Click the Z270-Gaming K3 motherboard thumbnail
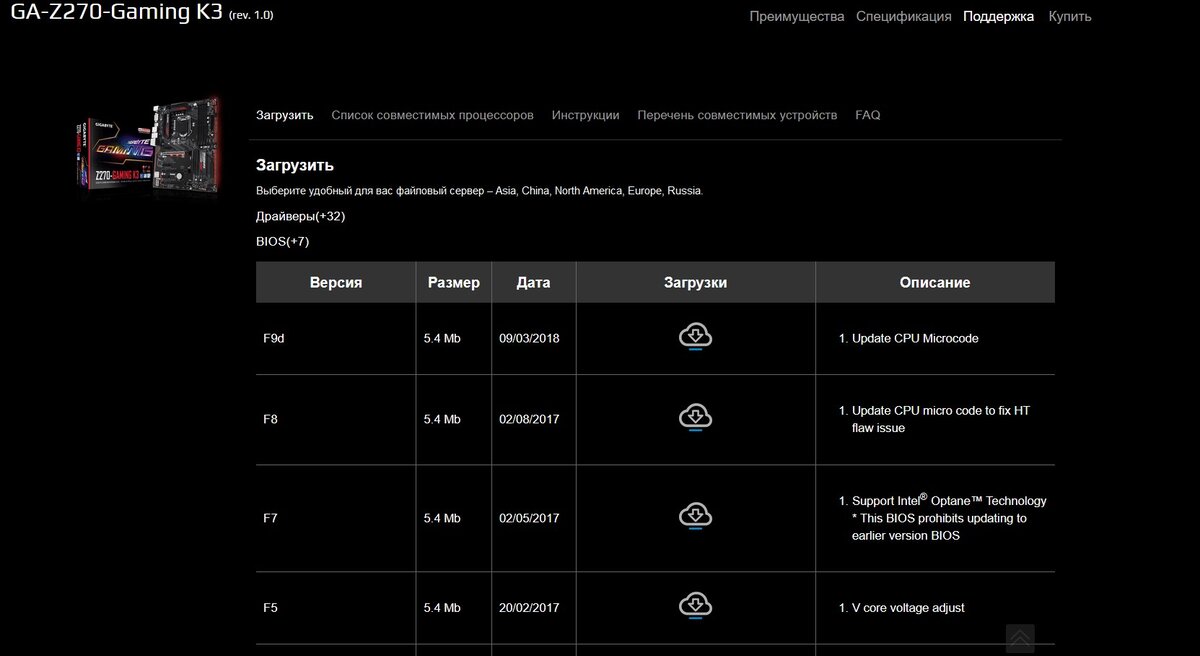 pyautogui.click(x=149, y=146)
